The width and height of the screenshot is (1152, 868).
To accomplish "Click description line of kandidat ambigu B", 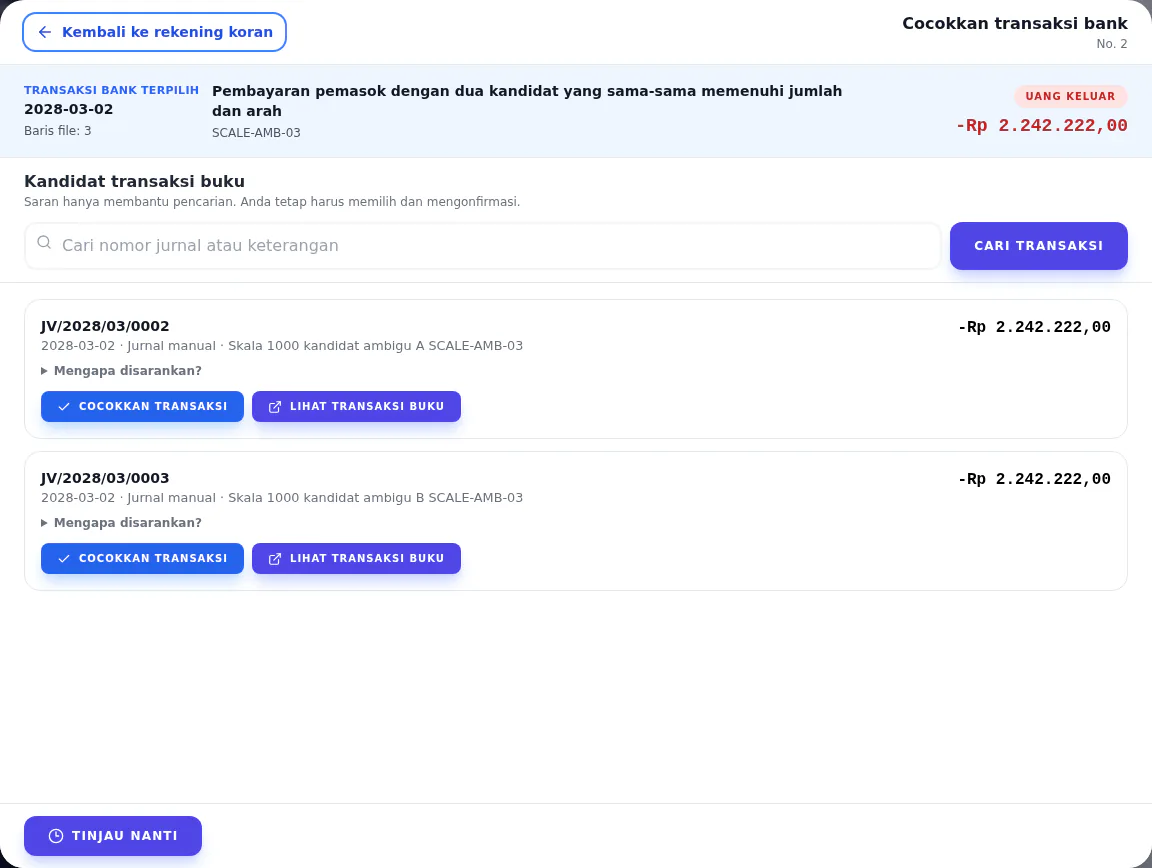I will (x=282, y=498).
